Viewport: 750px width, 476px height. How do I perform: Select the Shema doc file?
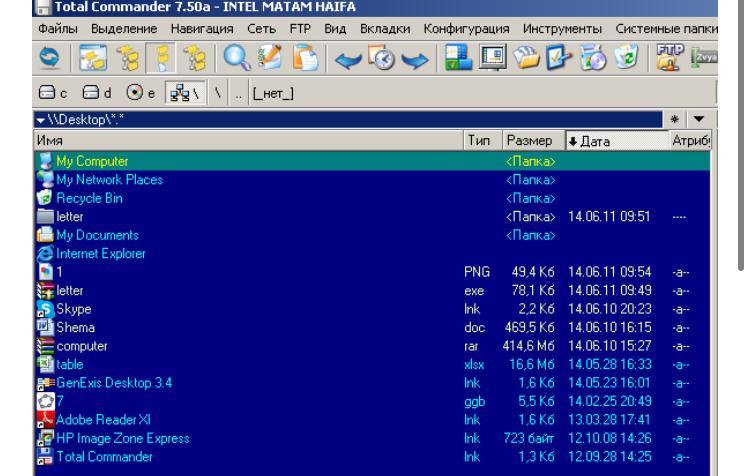point(372,328)
